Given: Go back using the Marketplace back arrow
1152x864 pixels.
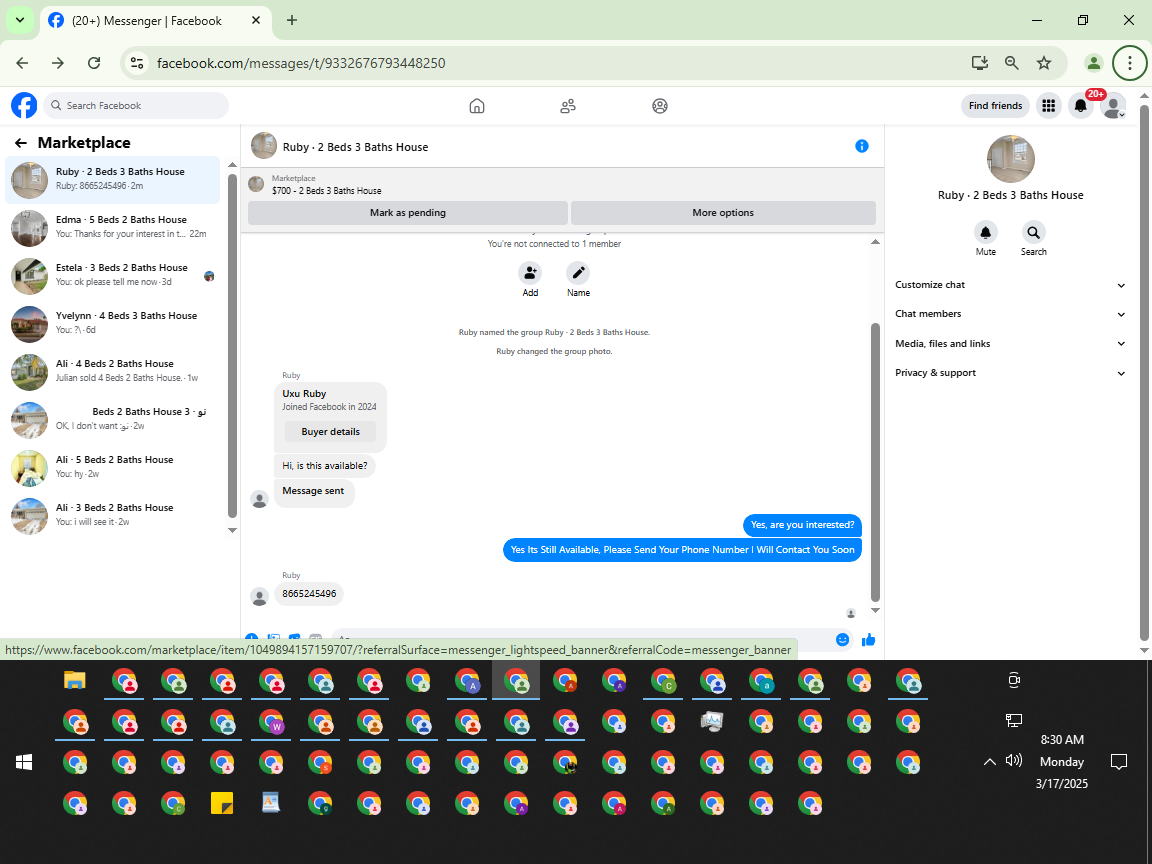Looking at the screenshot, I should click(x=21, y=143).
